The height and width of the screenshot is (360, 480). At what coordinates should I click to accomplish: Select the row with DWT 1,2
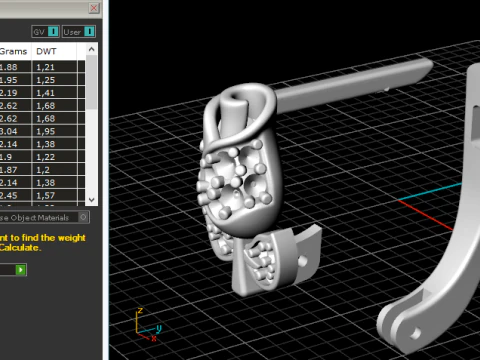tap(42, 170)
